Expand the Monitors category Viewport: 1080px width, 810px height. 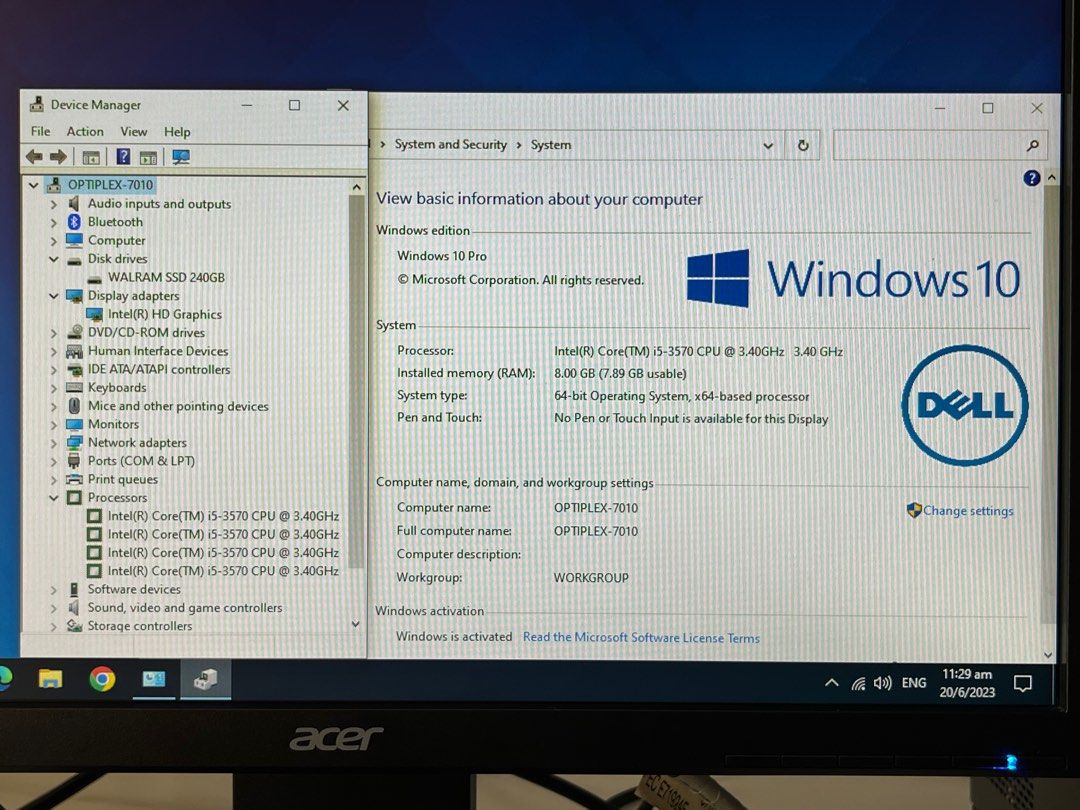pyautogui.click(x=52, y=424)
